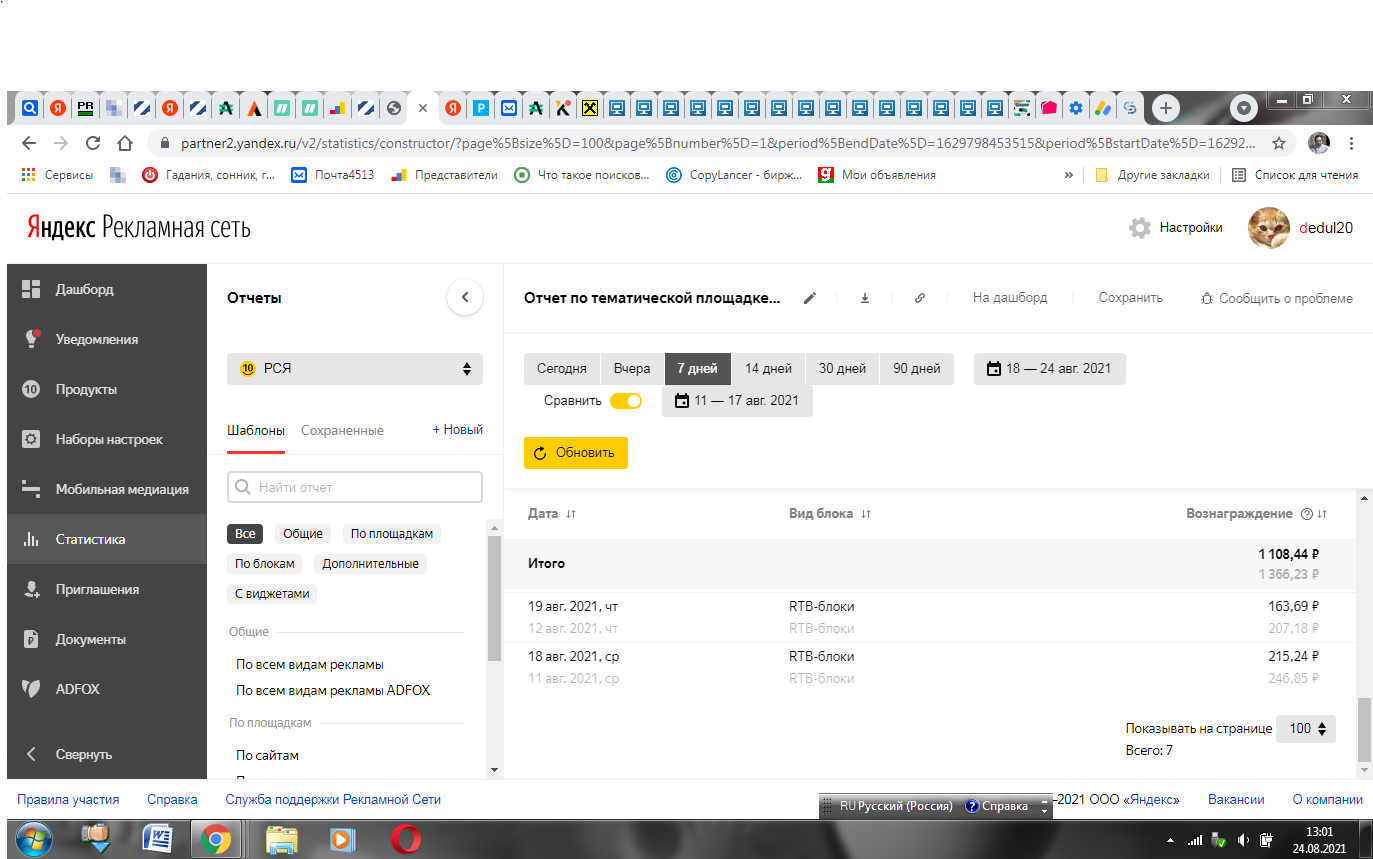The image size is (1373, 859).
Task: Select the 90 дней period
Action: coord(917,369)
